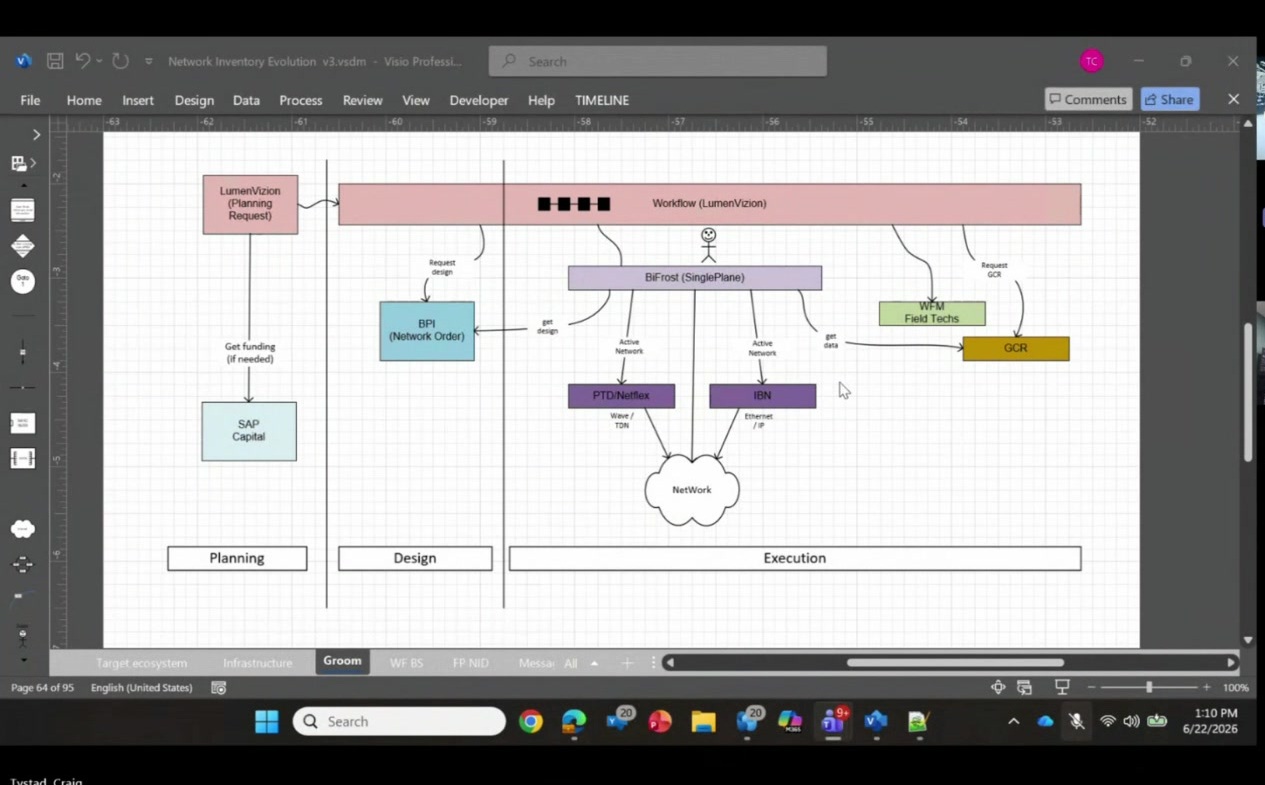Open Microsoft Teams from the taskbar

(x=833, y=722)
